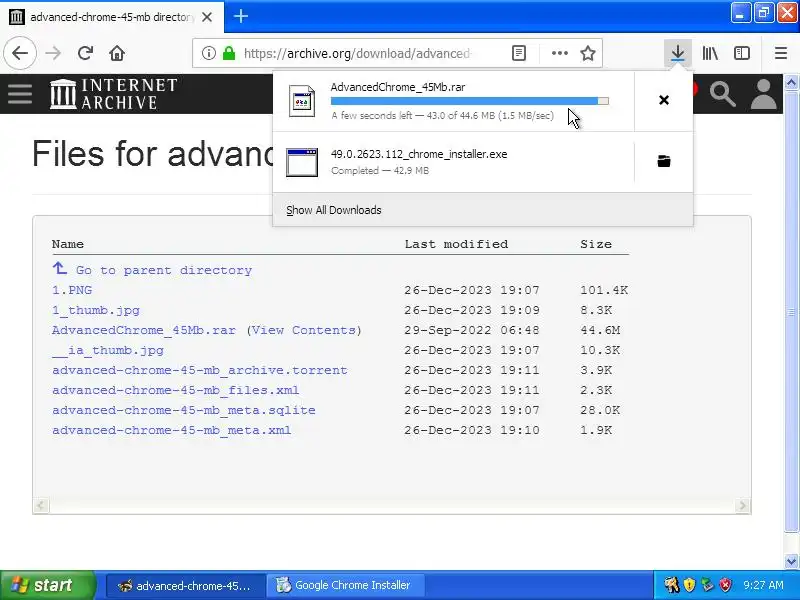This screenshot has height=600, width=800.
Task: Click AdvancedChrome_45Mb.rar file icon in downloads
Action: point(302,101)
